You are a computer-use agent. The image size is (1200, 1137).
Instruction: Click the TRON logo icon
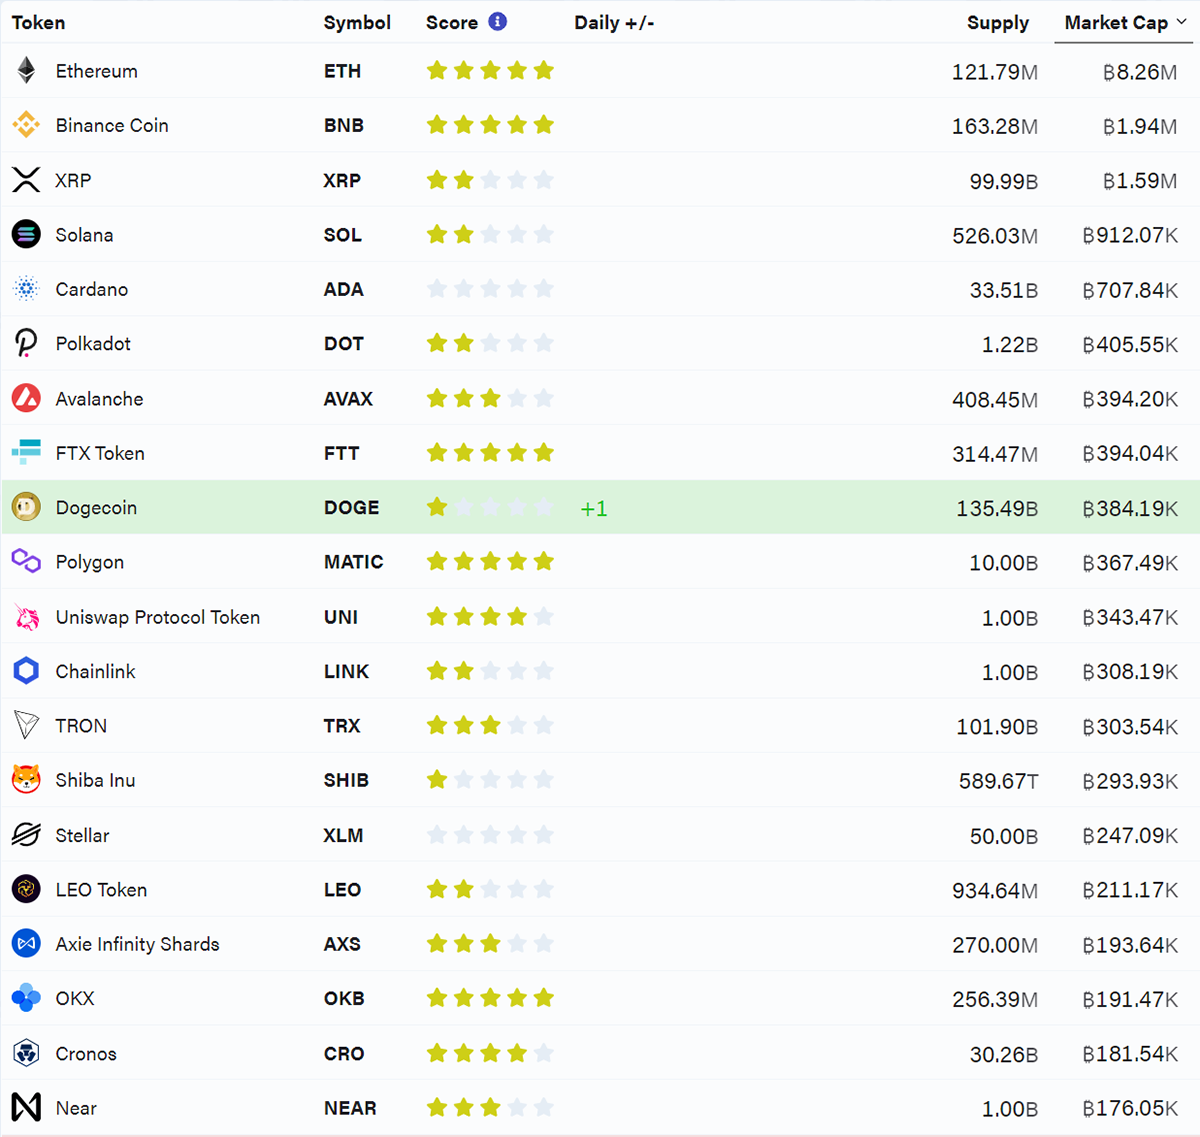26,725
